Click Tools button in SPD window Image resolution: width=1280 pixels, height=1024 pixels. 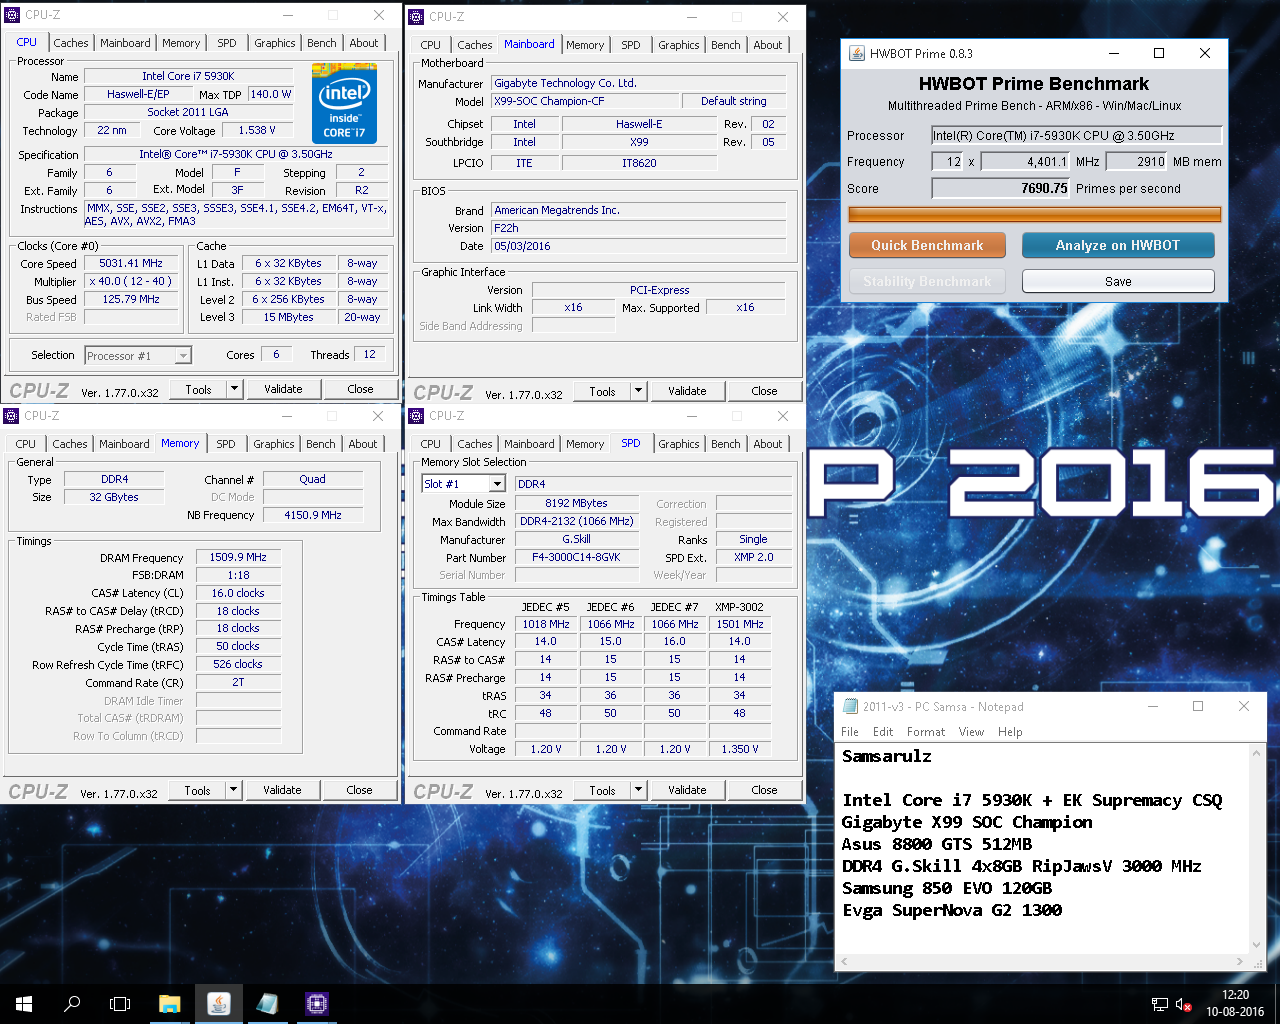603,790
